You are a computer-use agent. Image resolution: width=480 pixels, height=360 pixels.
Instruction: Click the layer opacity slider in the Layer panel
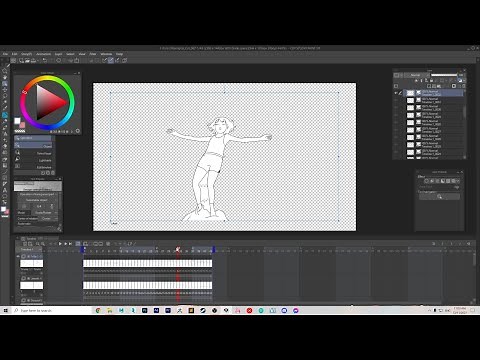tap(444, 75)
